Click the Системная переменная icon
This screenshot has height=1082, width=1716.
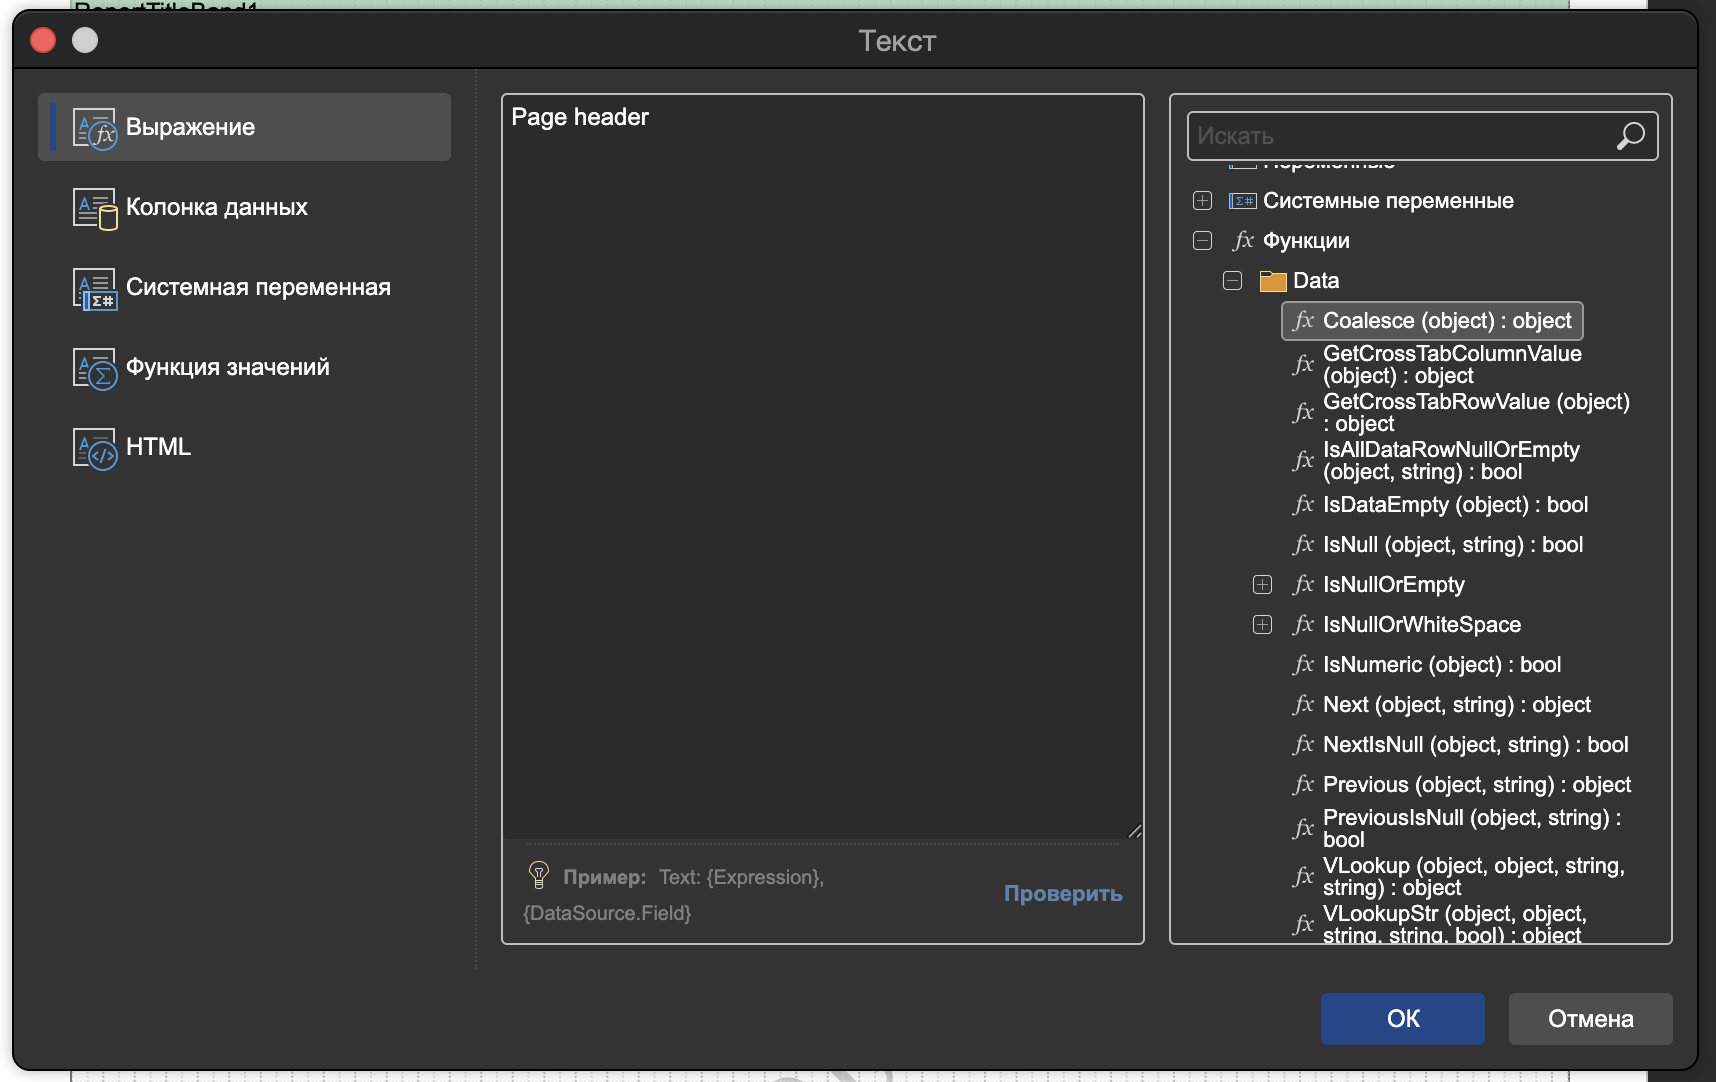click(x=95, y=289)
